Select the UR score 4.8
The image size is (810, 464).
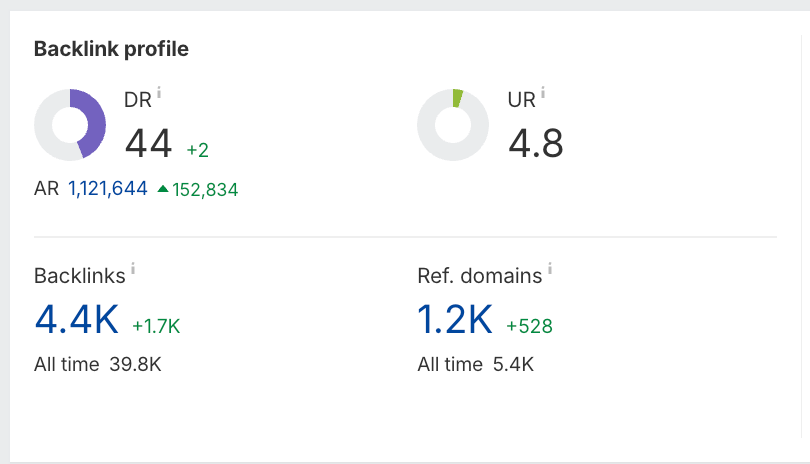point(536,143)
